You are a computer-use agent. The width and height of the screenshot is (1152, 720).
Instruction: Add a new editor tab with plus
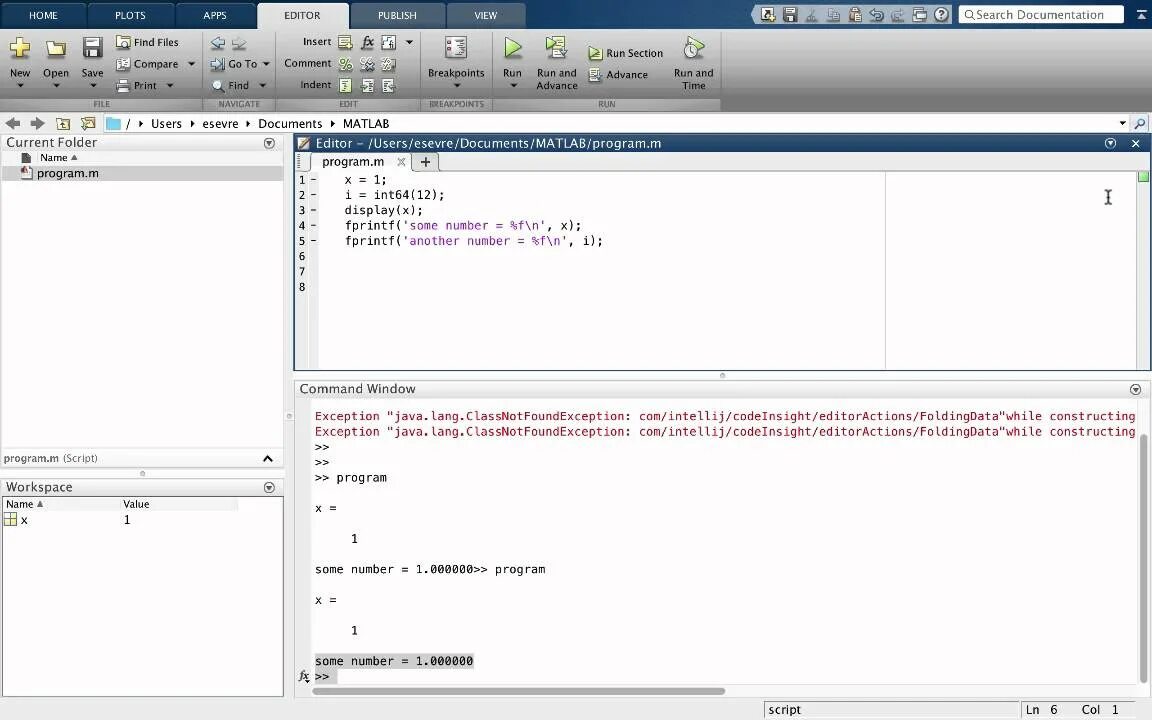pos(425,162)
